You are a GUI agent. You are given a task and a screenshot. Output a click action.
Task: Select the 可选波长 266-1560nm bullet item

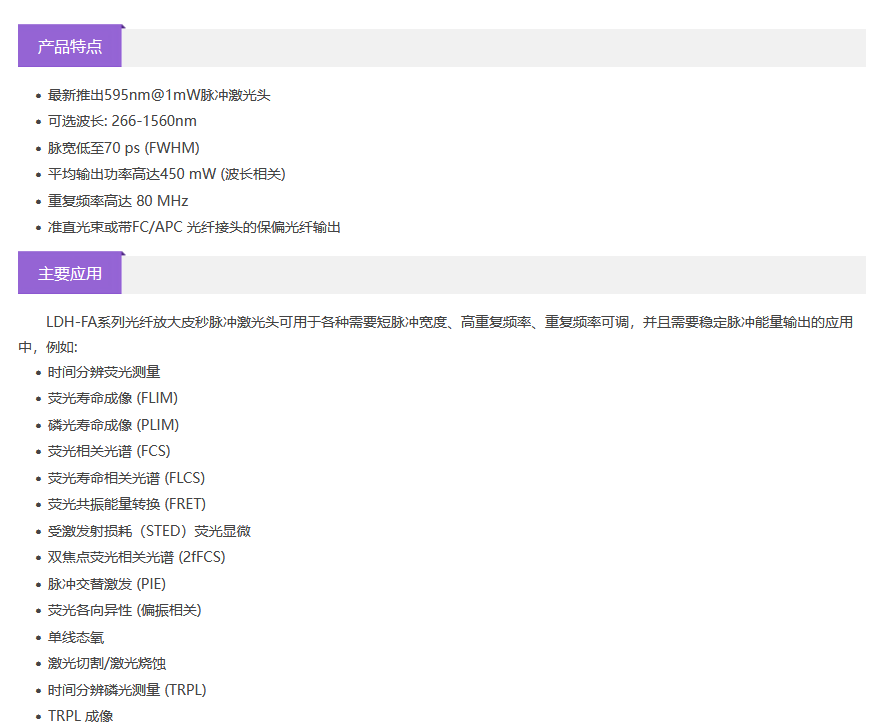click(x=122, y=121)
